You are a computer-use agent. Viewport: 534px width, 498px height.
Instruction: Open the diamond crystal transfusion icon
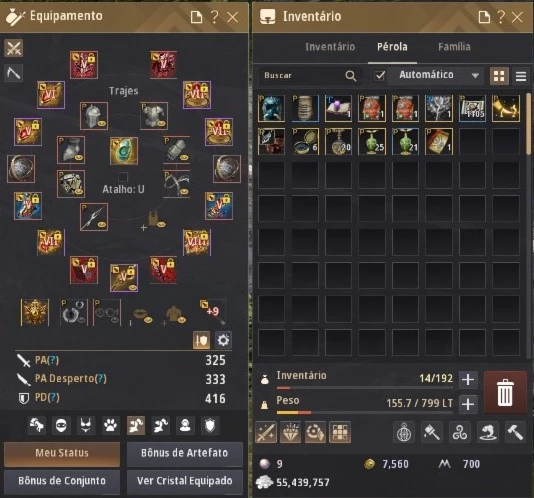pos(290,432)
